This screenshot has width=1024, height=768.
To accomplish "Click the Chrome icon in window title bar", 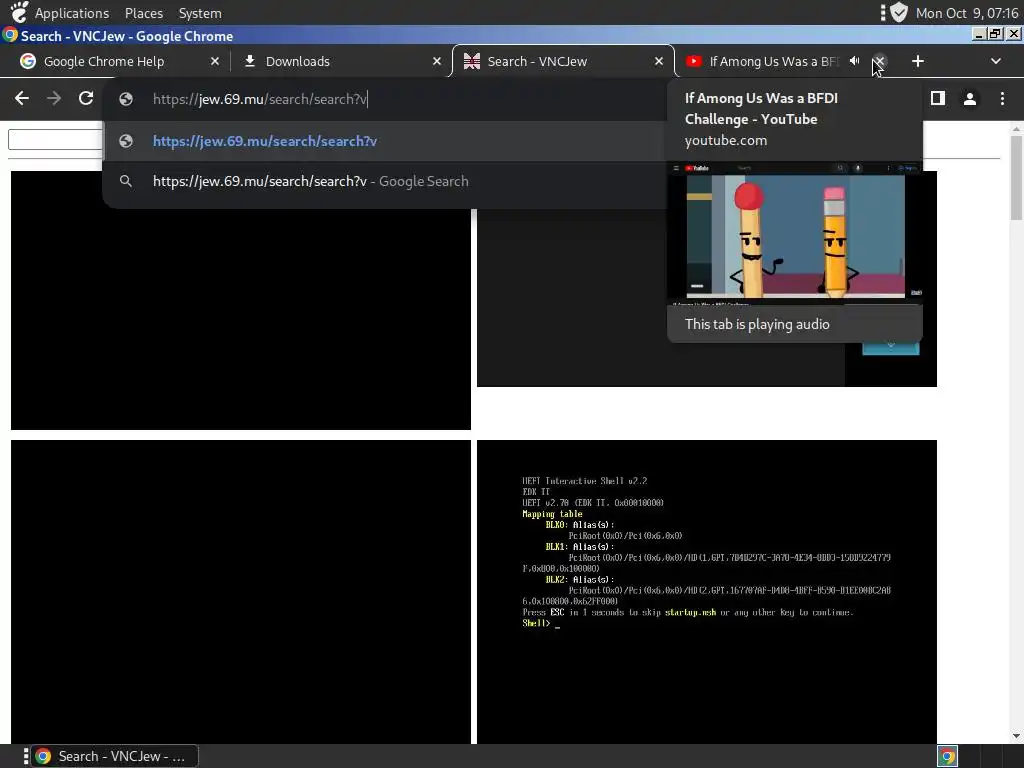I will [10, 35].
